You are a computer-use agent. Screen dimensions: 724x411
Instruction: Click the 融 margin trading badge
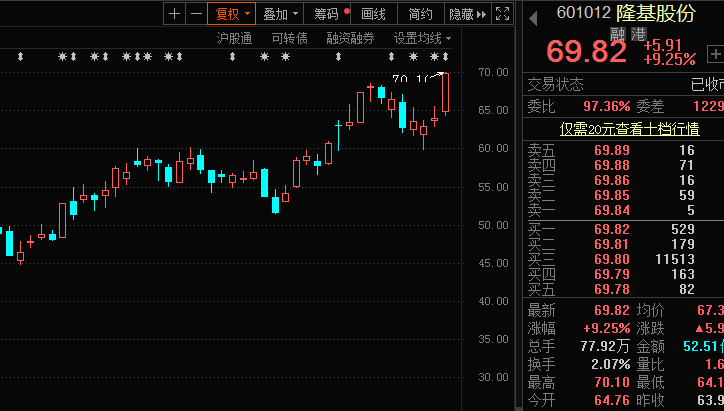[617, 34]
